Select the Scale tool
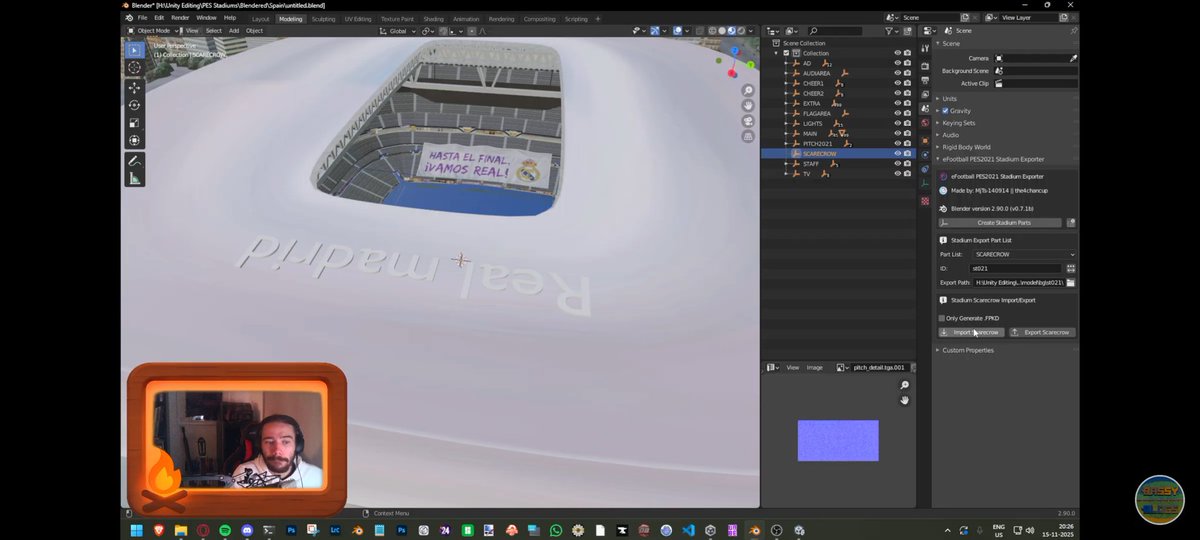This screenshot has width=1200, height=540. (134, 123)
